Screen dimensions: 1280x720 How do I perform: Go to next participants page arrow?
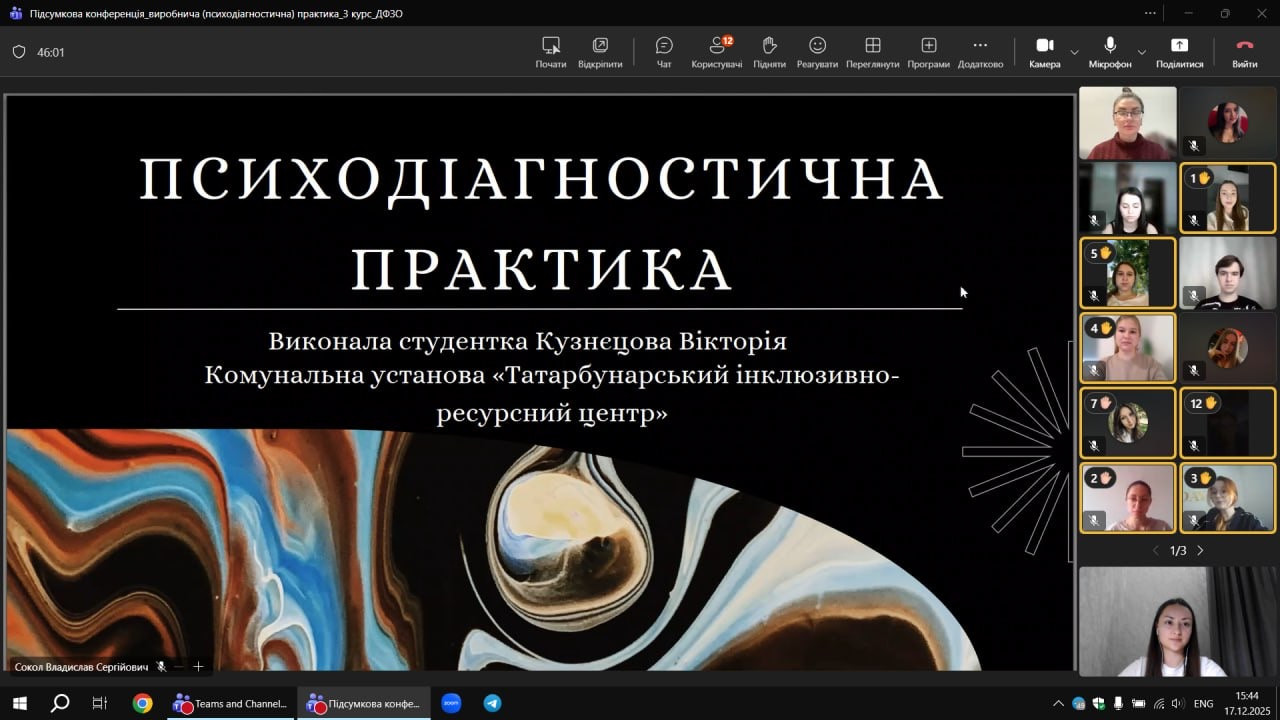pyautogui.click(x=1200, y=551)
